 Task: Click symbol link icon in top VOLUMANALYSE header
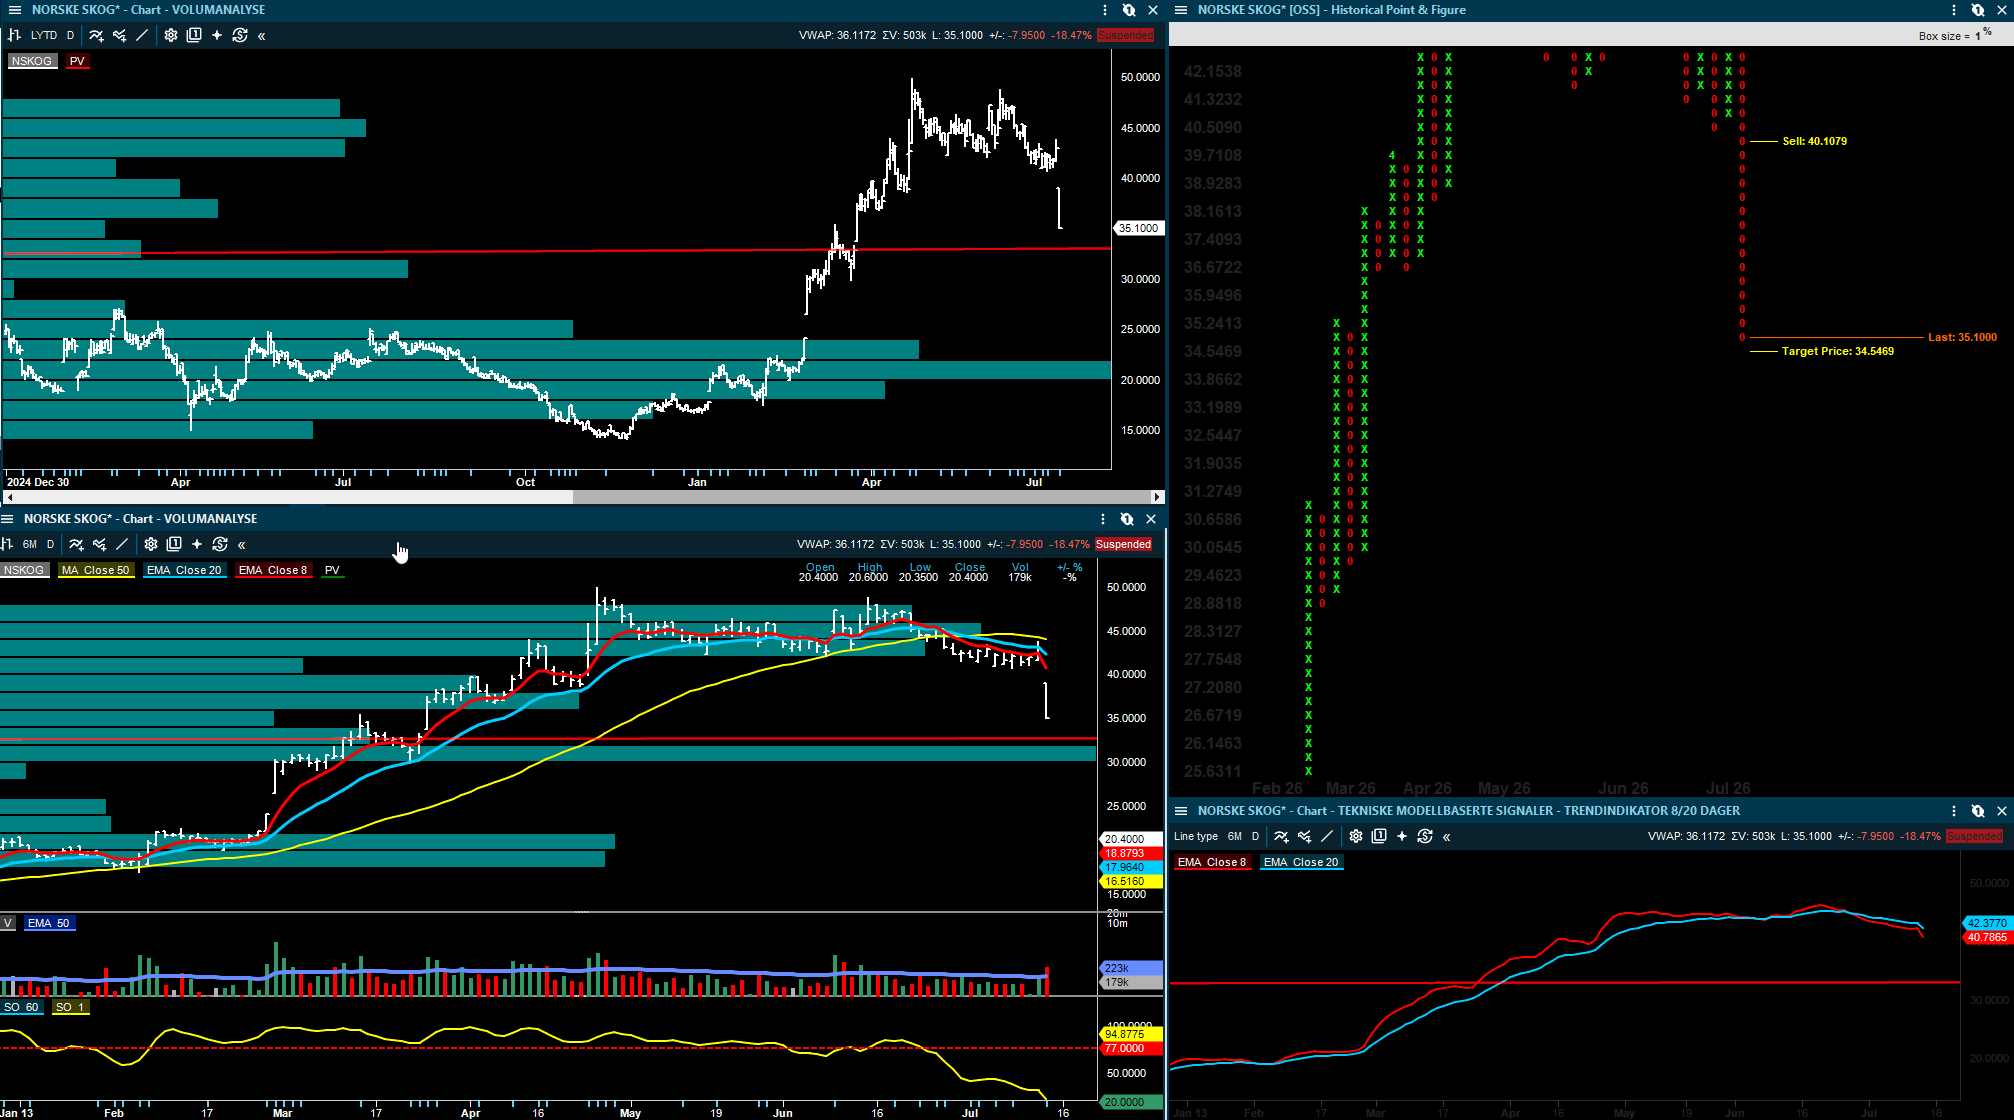[1129, 10]
